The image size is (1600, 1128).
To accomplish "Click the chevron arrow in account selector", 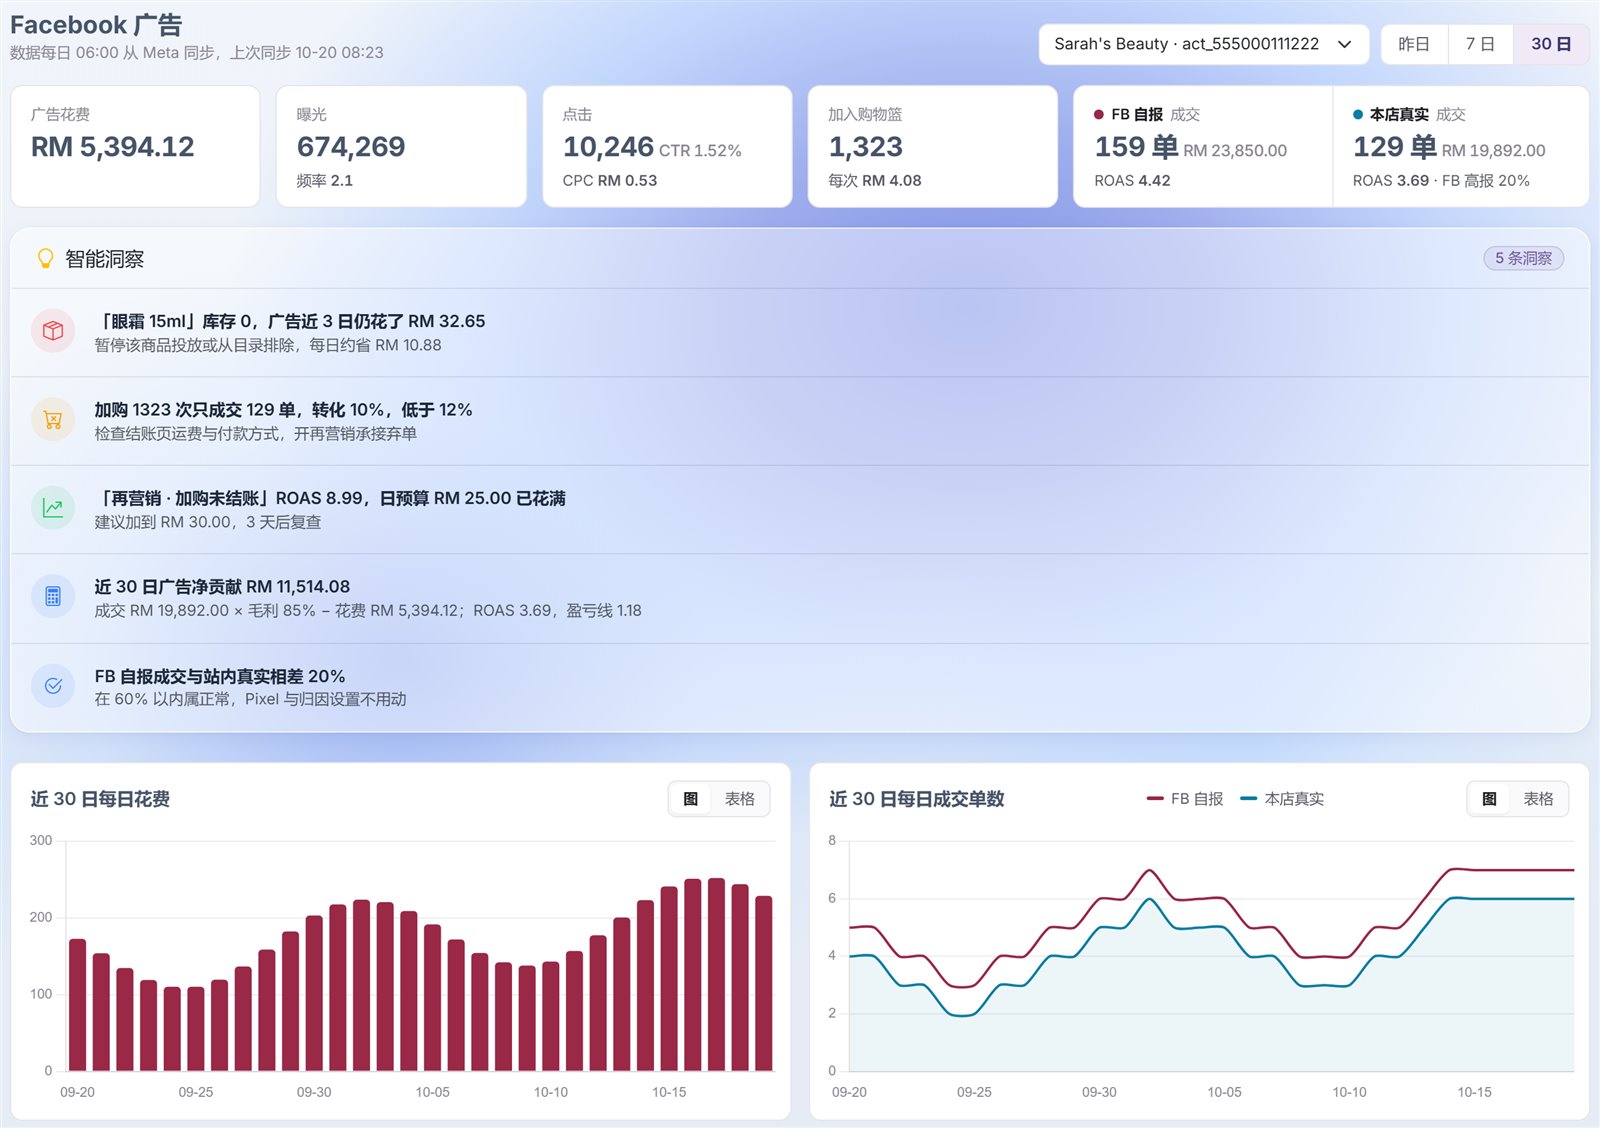I will click(1345, 44).
